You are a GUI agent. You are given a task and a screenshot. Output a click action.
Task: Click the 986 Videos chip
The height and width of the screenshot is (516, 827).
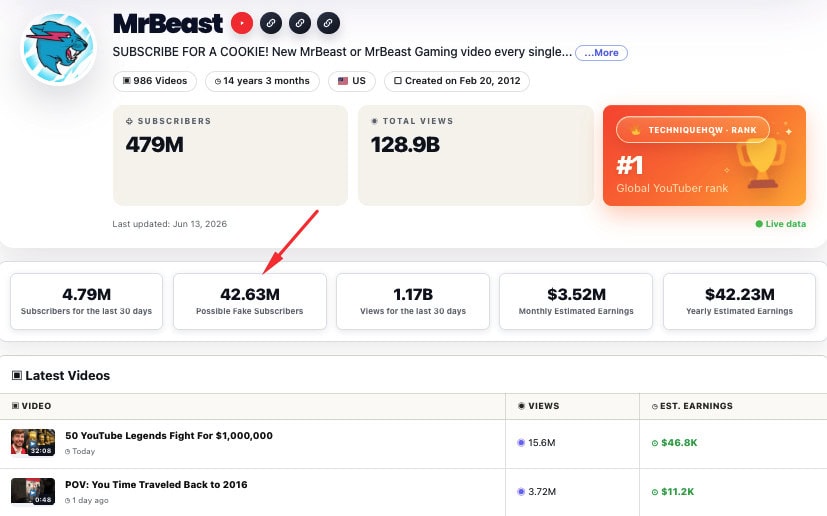[155, 81]
